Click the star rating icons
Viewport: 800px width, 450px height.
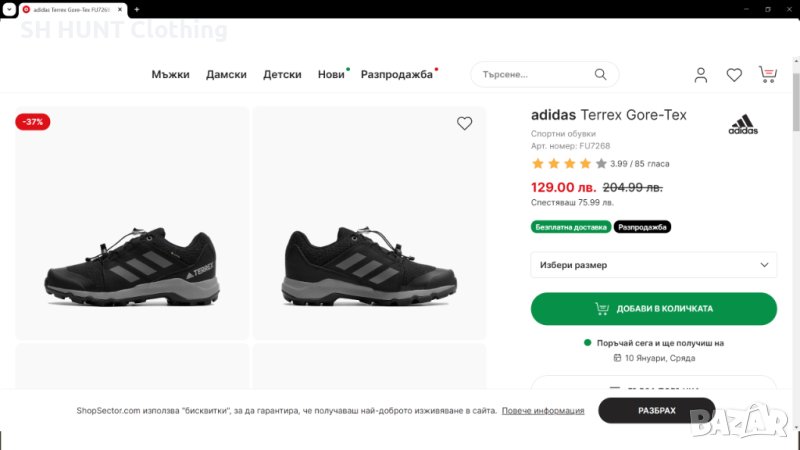click(568, 163)
